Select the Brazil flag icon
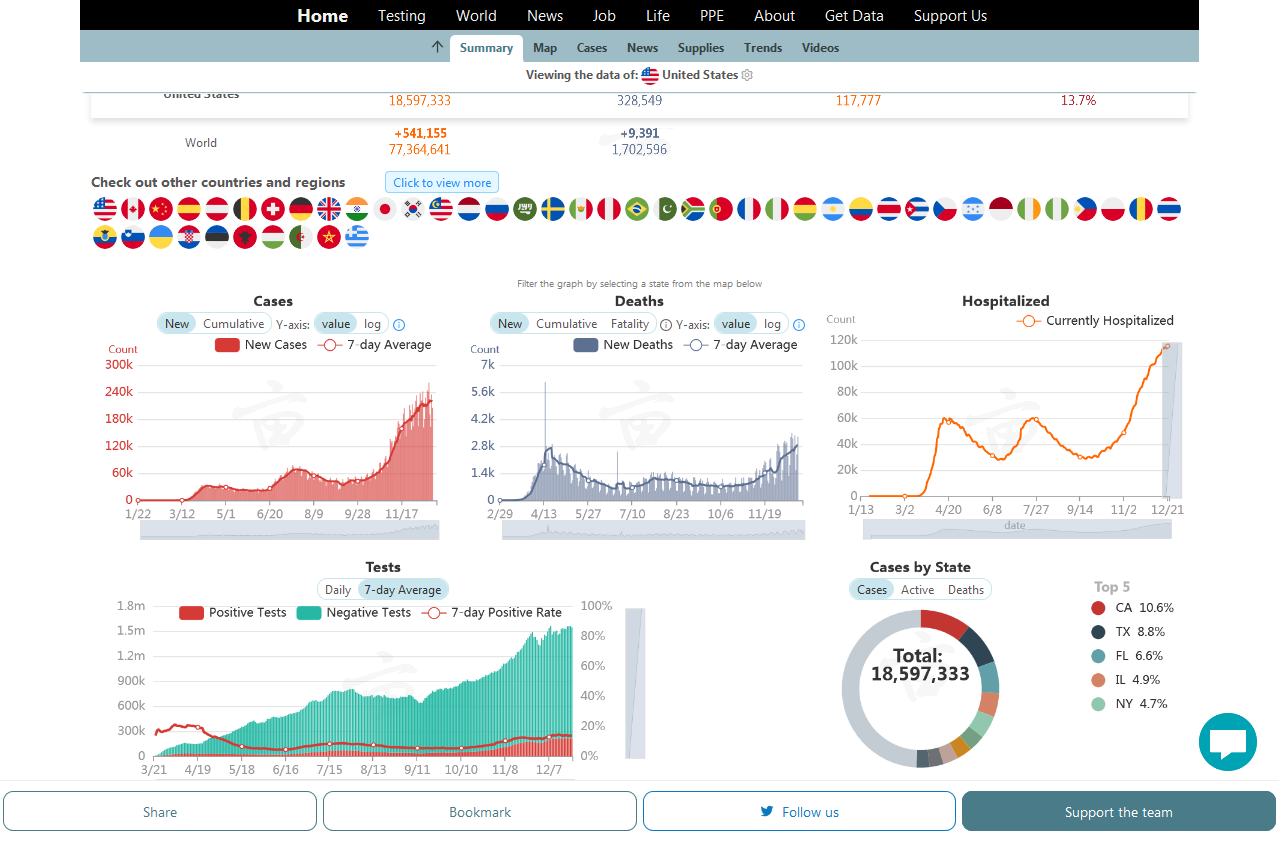The width and height of the screenshot is (1279, 841). tap(637, 209)
